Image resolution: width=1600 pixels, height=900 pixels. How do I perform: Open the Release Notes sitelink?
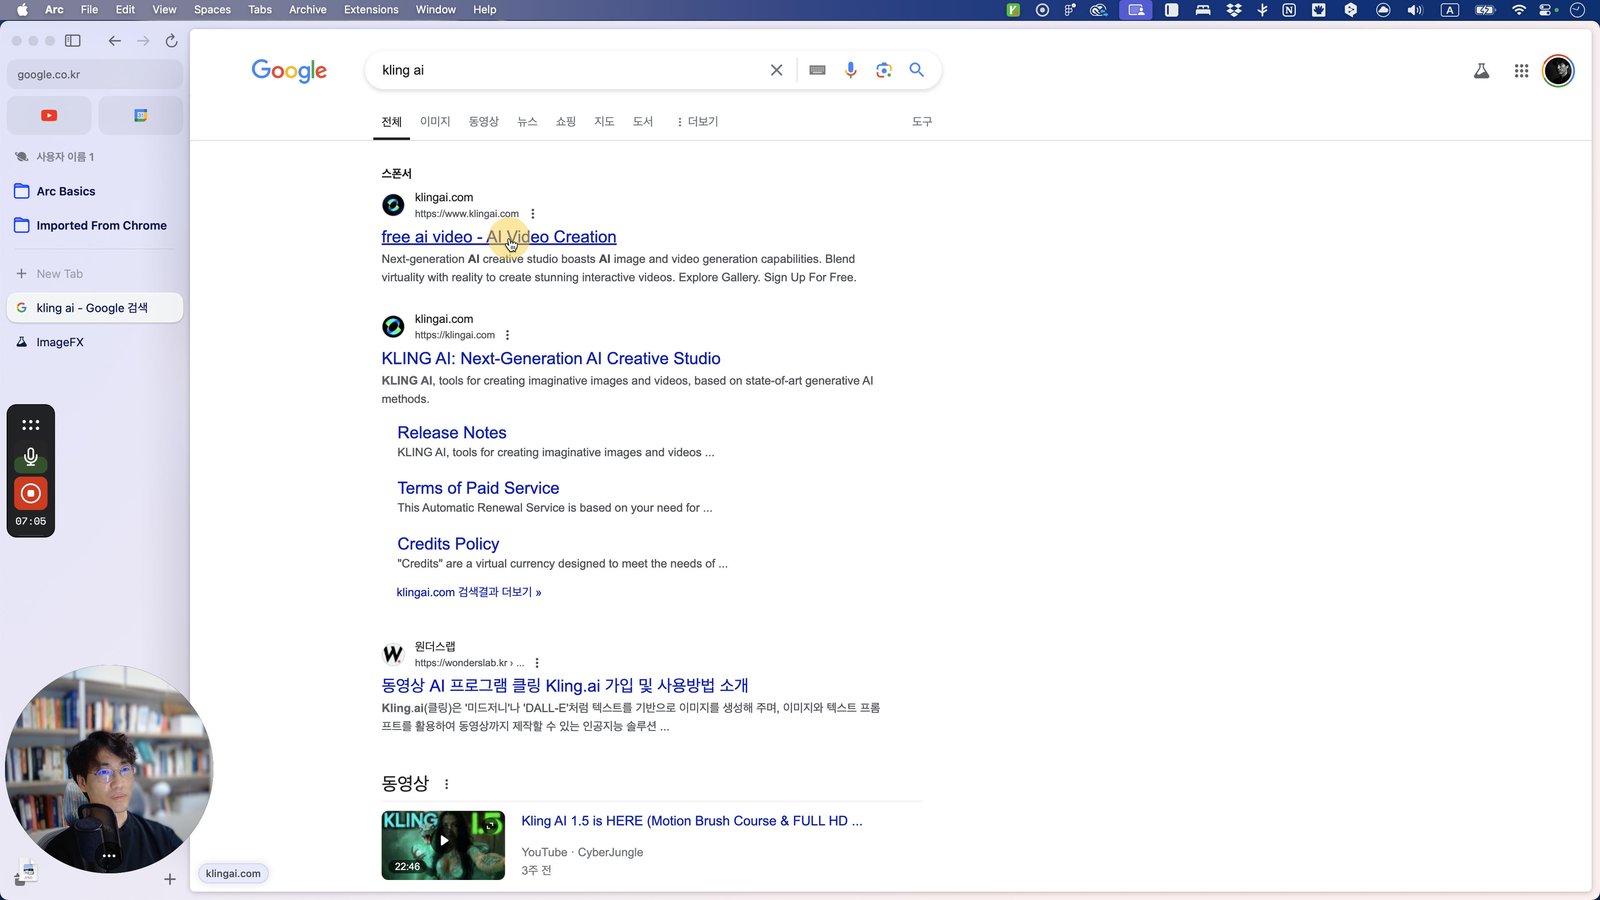pyautogui.click(x=452, y=433)
